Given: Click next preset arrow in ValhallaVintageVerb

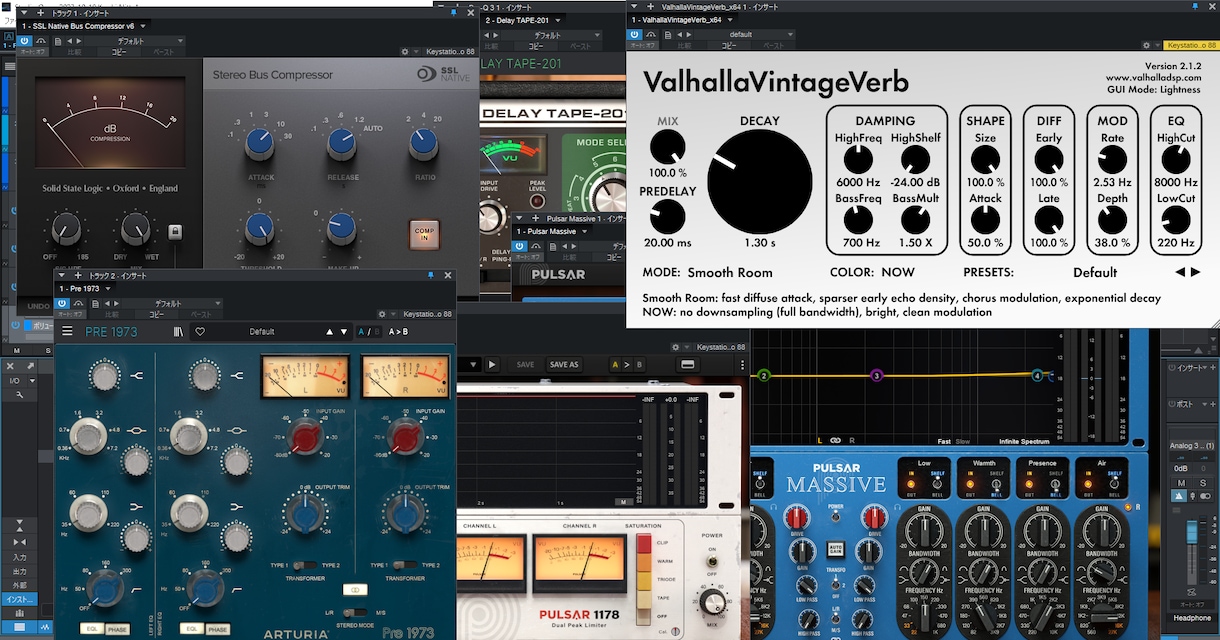Looking at the screenshot, I should pos(1195,272).
